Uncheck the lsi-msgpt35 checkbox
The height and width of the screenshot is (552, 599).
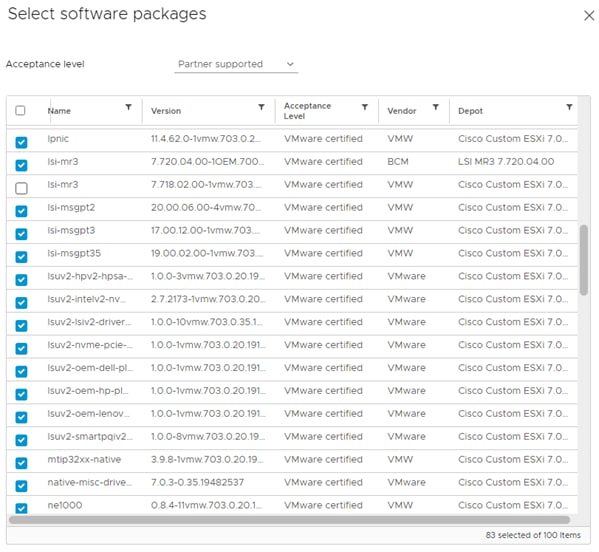tap(21, 257)
